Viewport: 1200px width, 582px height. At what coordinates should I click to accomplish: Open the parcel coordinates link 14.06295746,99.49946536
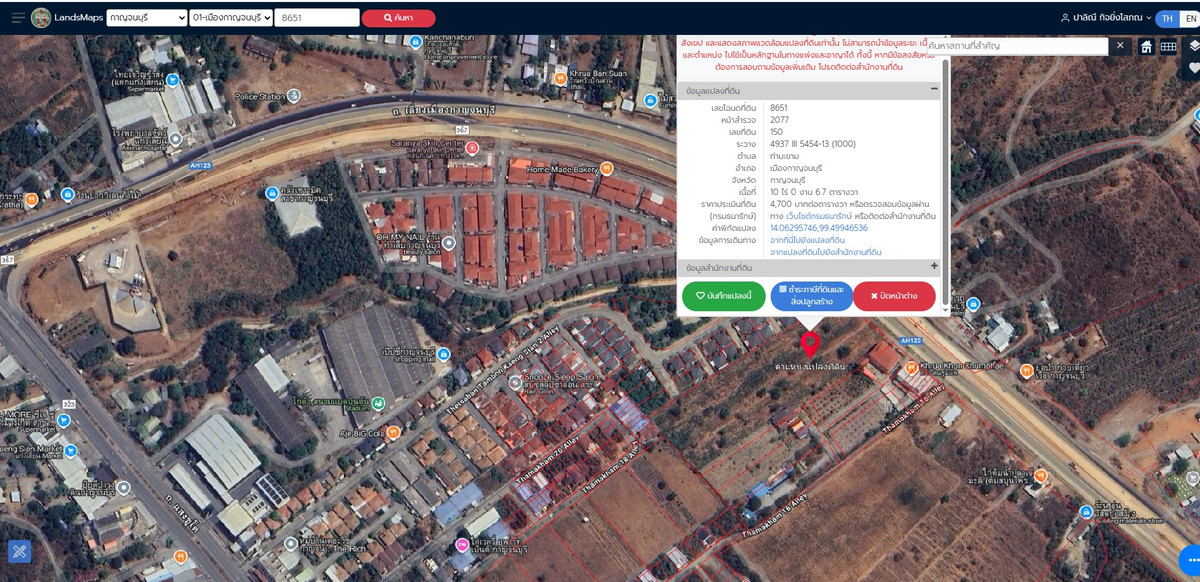point(818,228)
